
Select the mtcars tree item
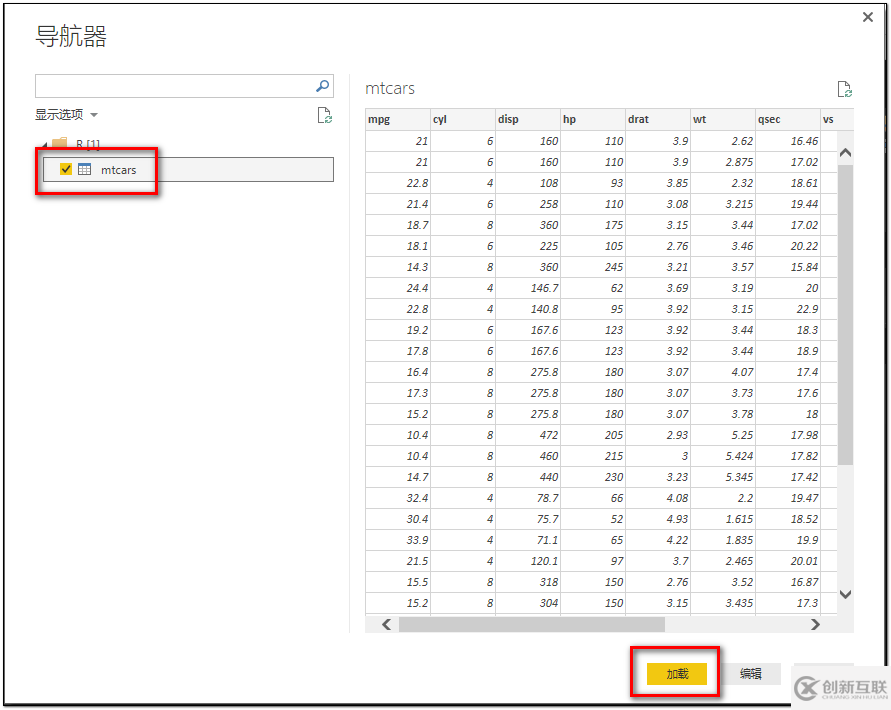(x=188, y=169)
